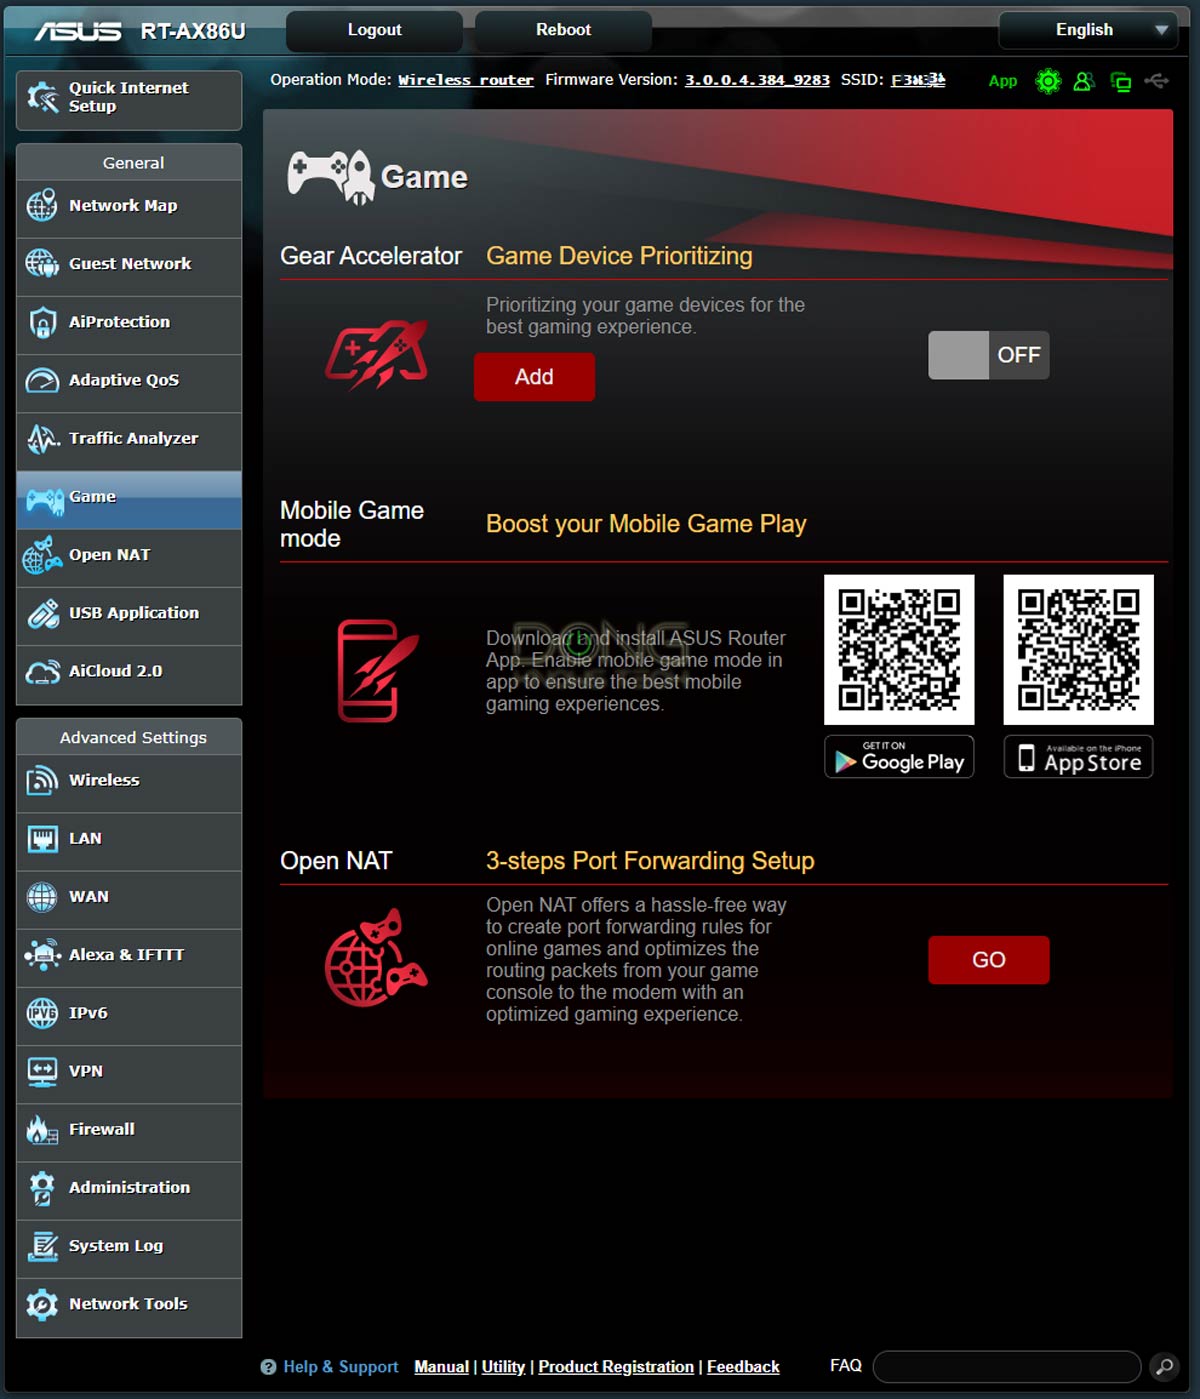The width and height of the screenshot is (1200, 1399).
Task: Open the English language dropdown
Action: click(1087, 30)
